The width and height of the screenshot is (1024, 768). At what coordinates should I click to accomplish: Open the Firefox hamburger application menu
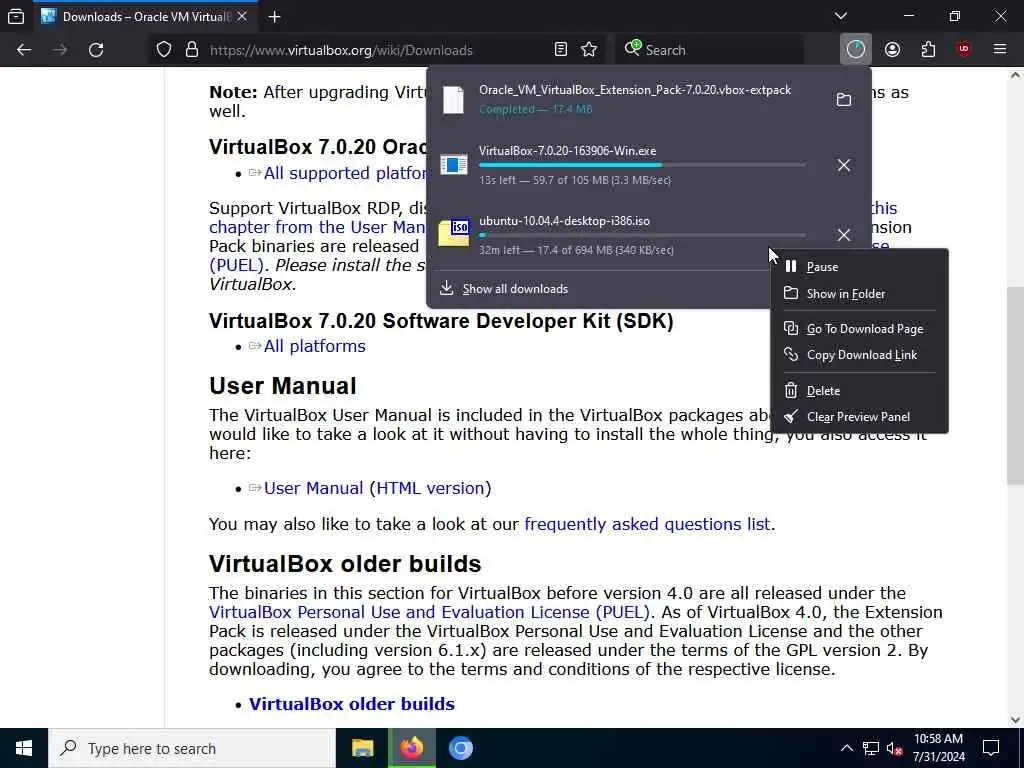coord(1000,50)
